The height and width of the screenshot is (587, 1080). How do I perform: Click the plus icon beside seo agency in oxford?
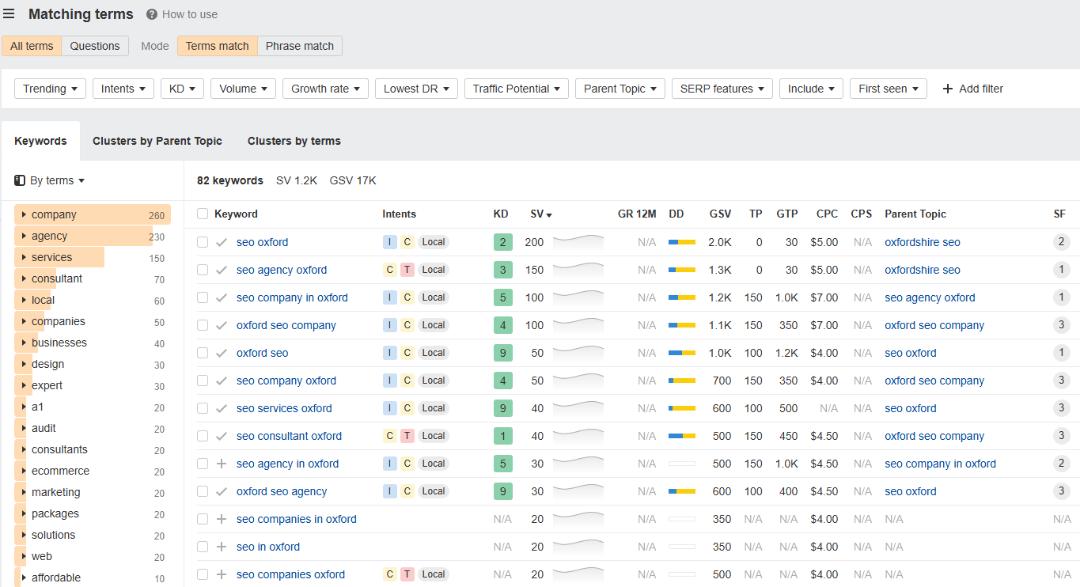(x=221, y=464)
